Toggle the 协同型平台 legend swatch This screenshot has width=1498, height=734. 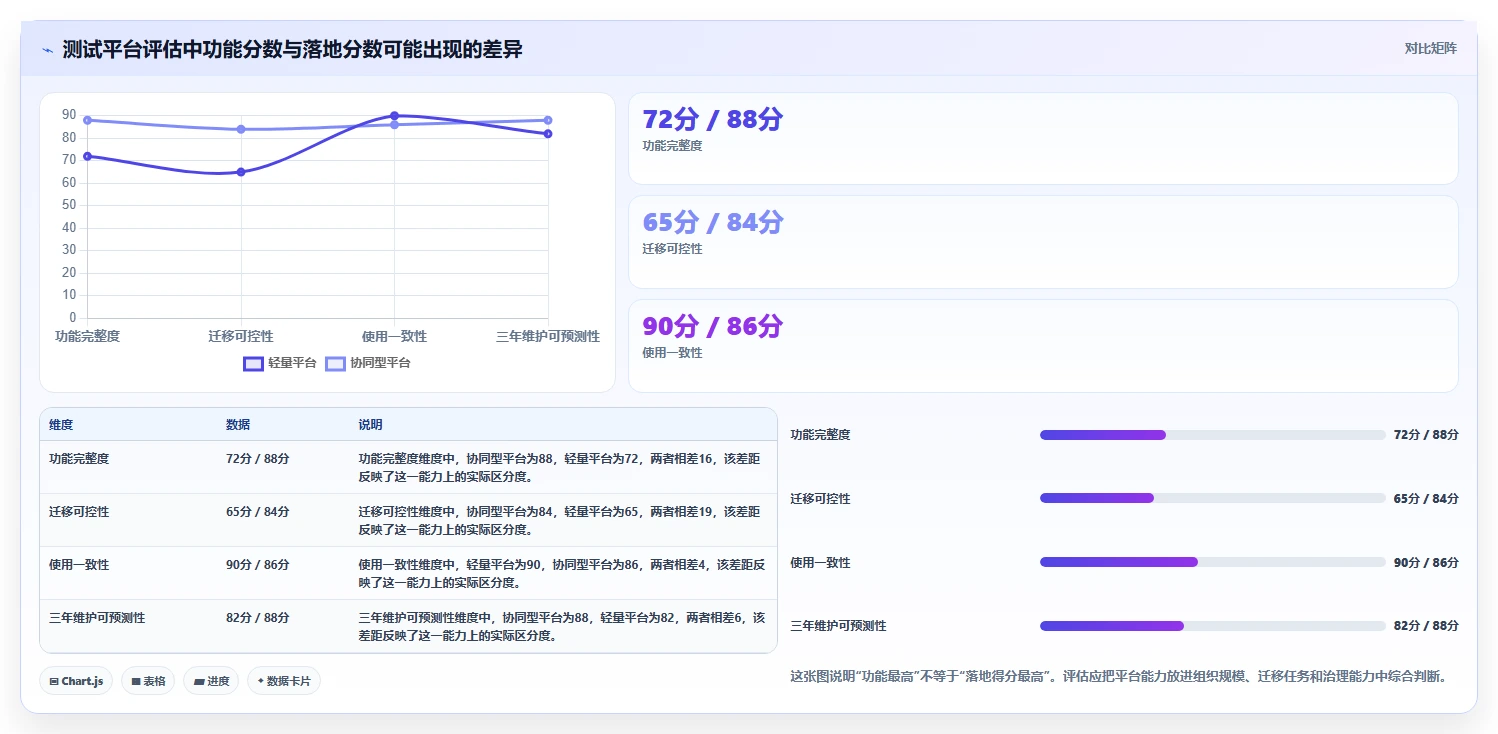tap(336, 363)
